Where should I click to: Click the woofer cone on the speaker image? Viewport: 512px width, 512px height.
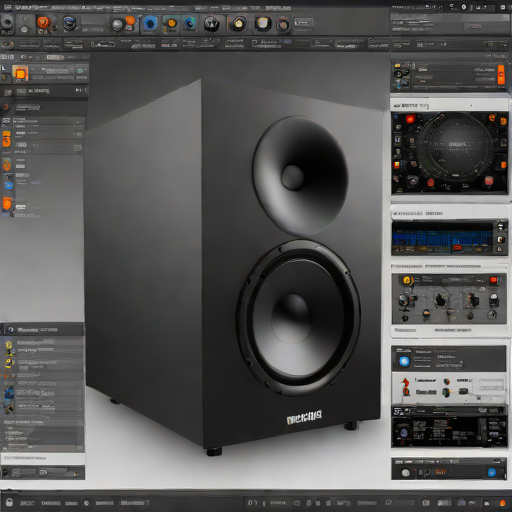298,318
